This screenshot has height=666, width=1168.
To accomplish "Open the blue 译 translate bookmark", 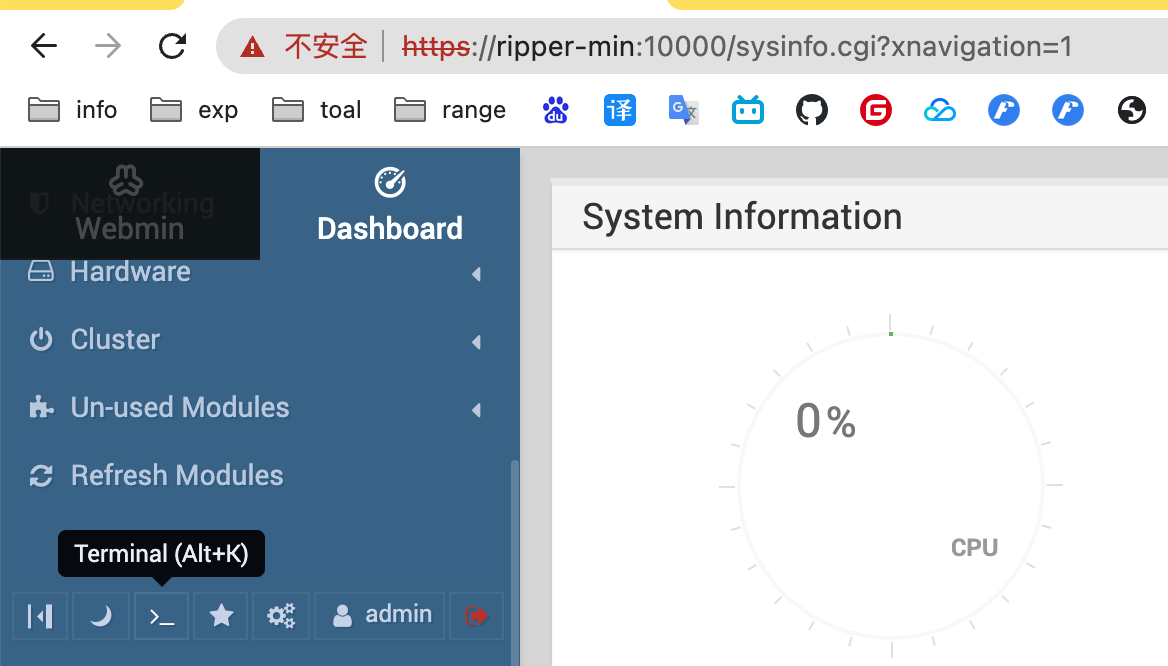I will [620, 110].
